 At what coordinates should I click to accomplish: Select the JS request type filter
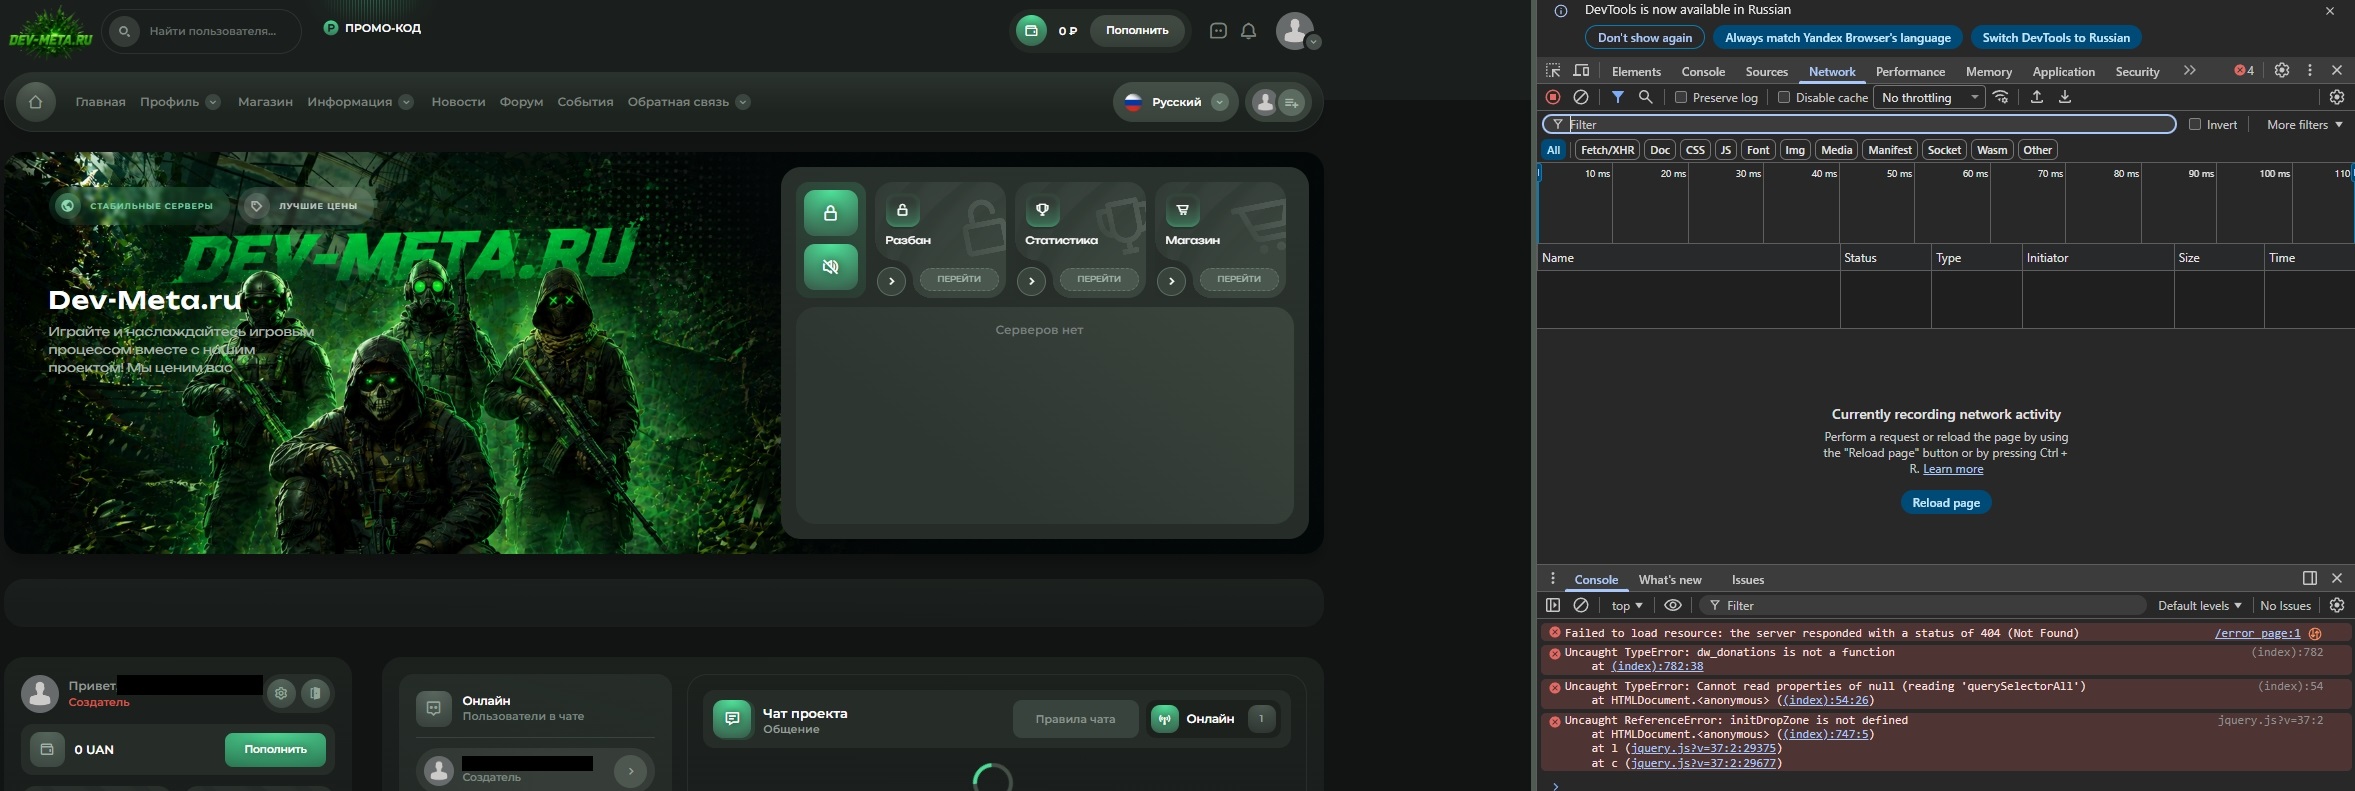pyautogui.click(x=1725, y=150)
